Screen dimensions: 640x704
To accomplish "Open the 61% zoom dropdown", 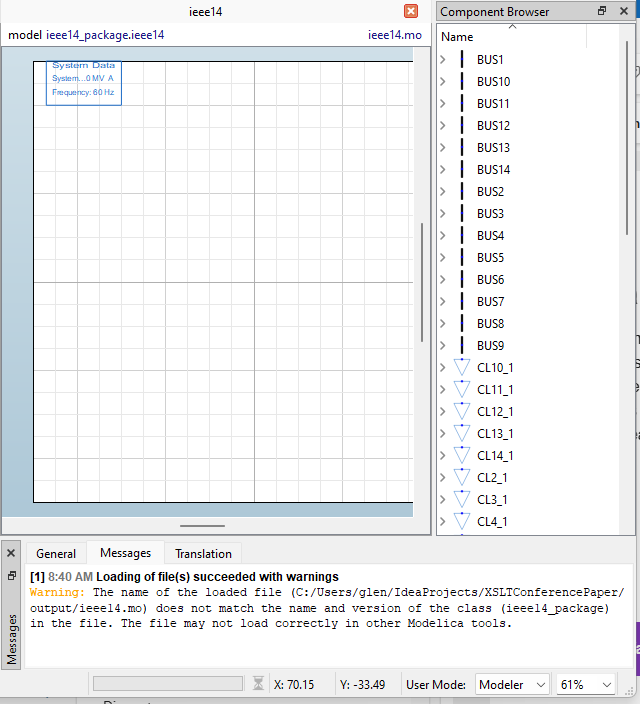I will (x=586, y=685).
